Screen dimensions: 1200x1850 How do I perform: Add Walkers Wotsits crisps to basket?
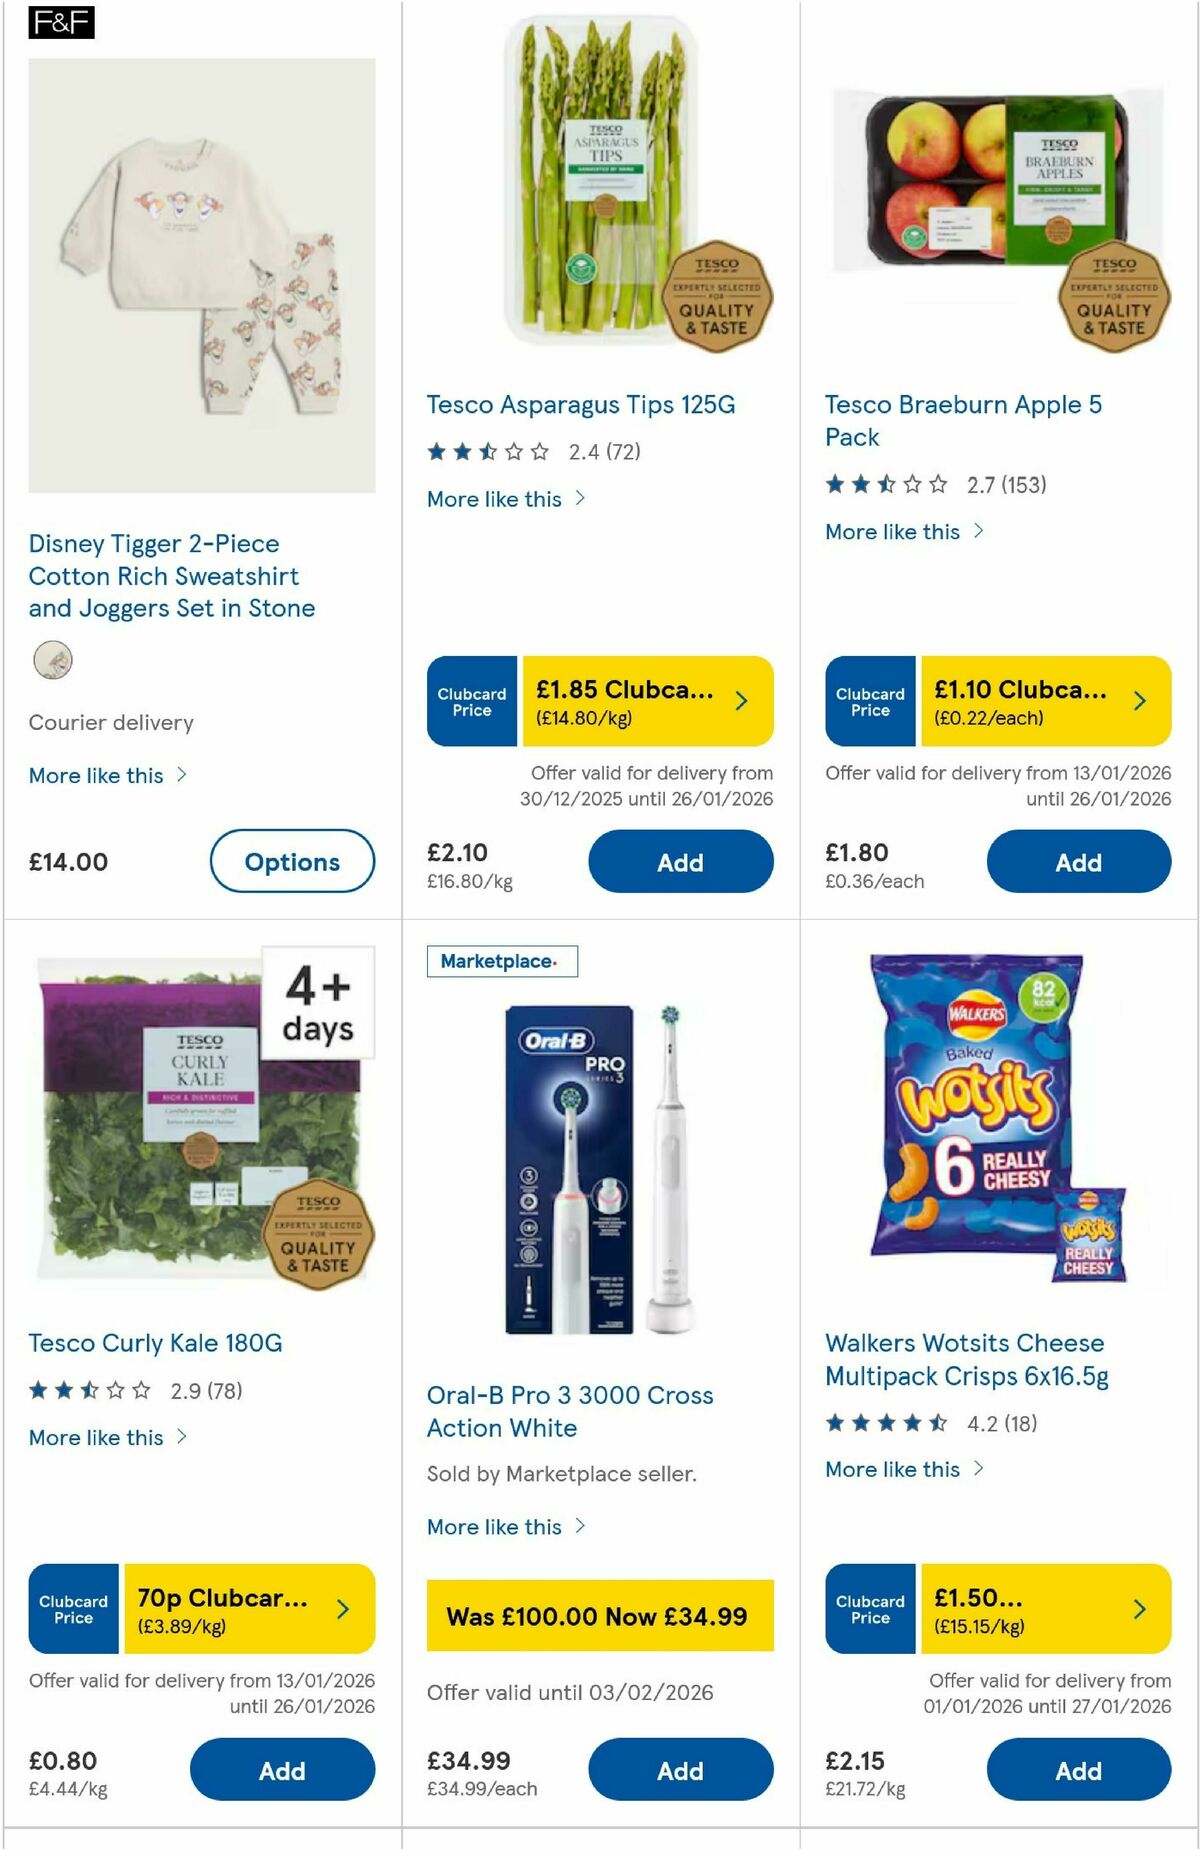point(1078,1769)
